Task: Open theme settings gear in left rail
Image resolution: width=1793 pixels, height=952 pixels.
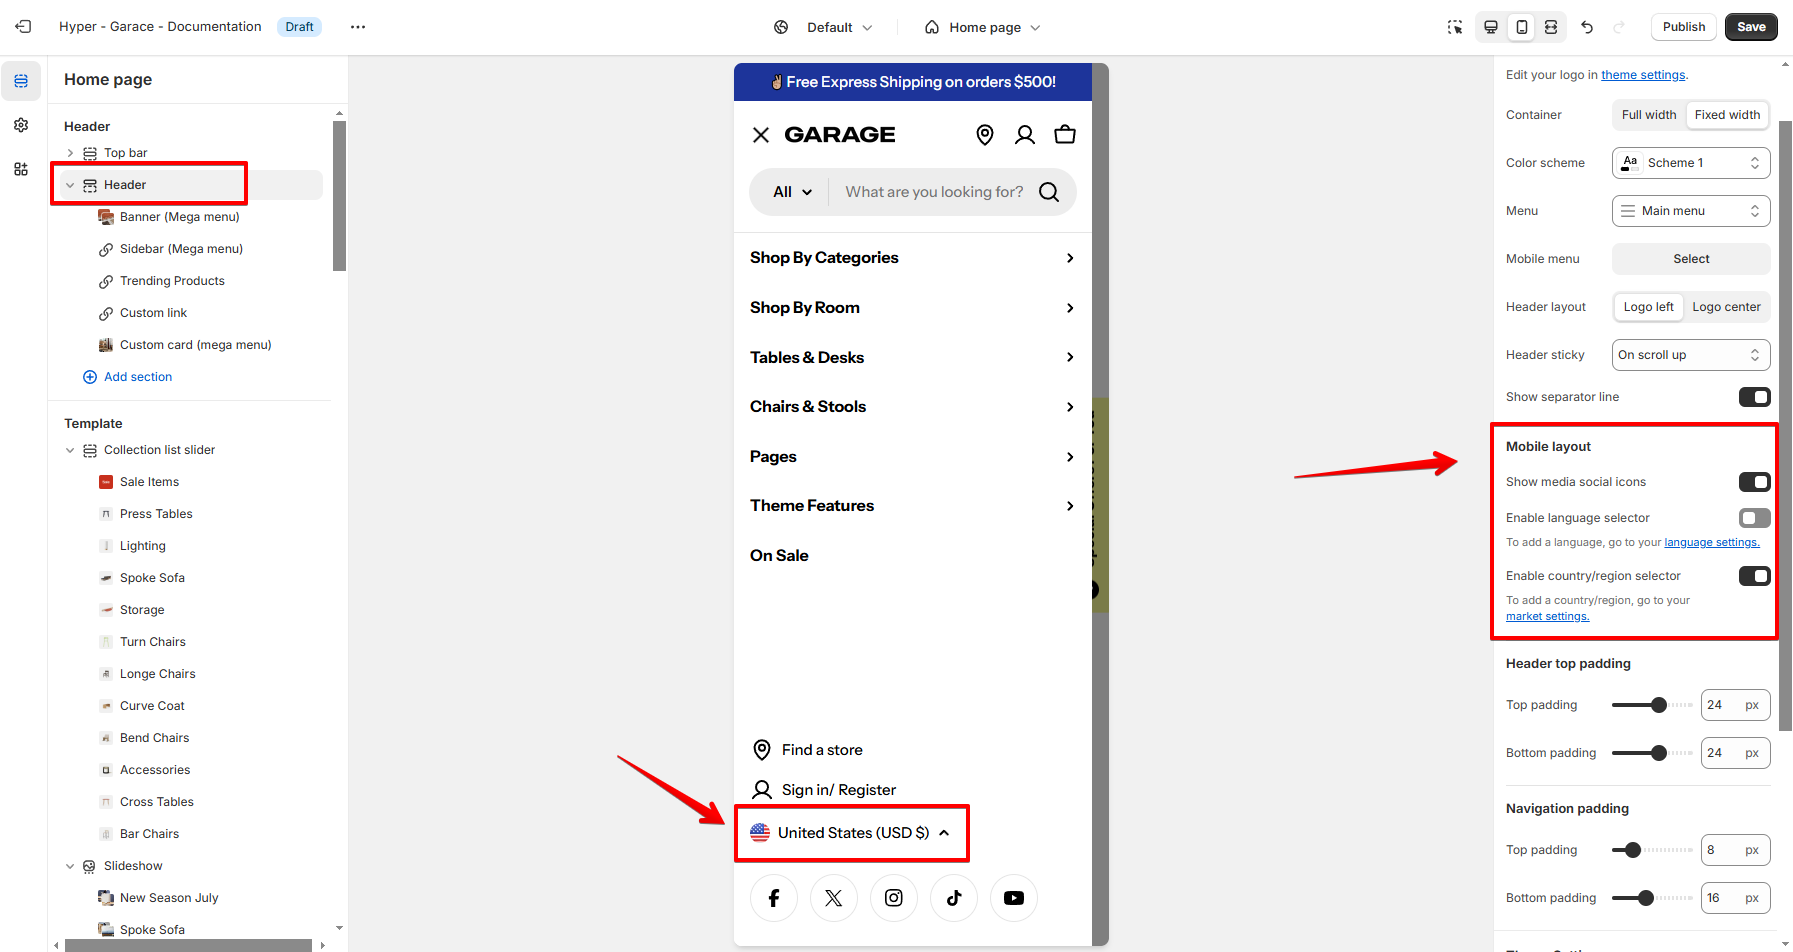Action: [x=21, y=125]
